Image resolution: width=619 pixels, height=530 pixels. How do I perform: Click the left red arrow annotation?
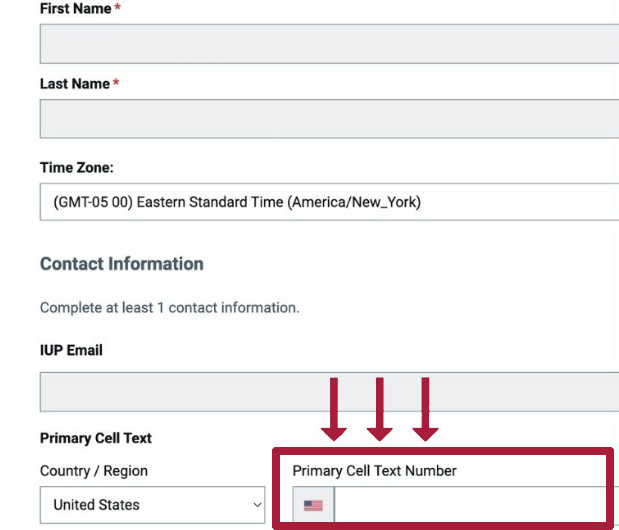coord(334,409)
